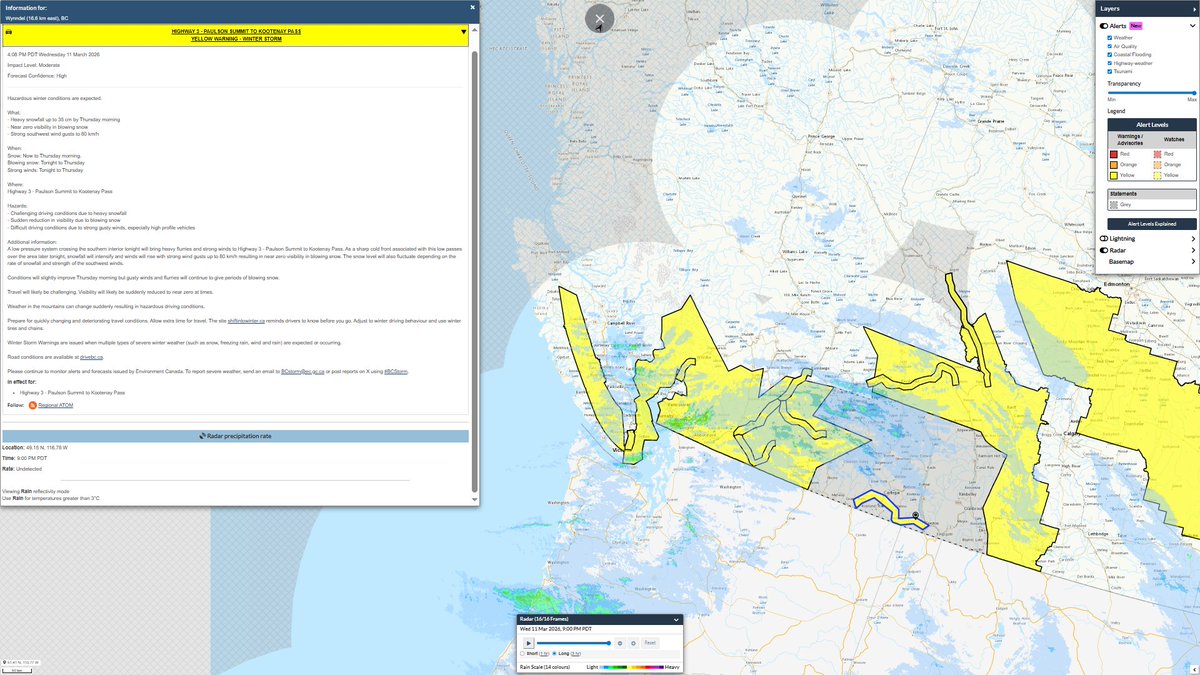Step radar to previous frame
Image resolution: width=1200 pixels, height=675 pixels.
point(620,643)
